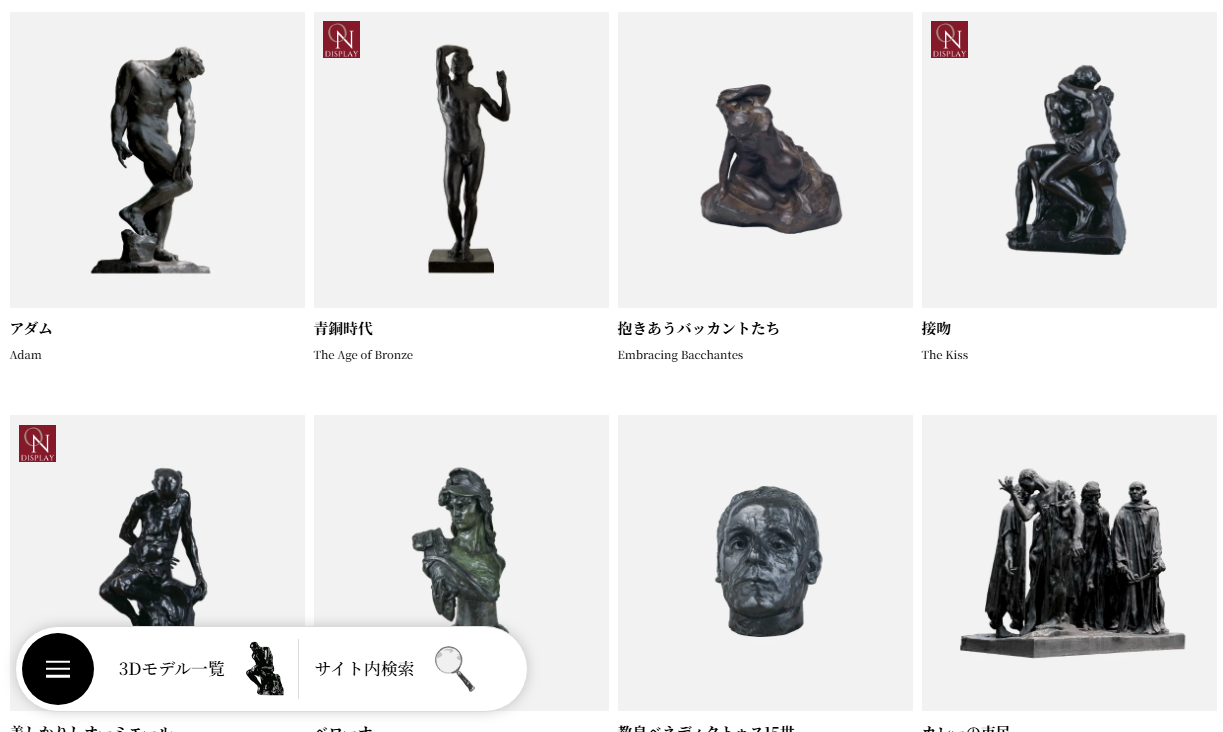The width and height of the screenshot is (1223, 732).
Task: Click the 青銅時代 title link
Action: pos(343,328)
